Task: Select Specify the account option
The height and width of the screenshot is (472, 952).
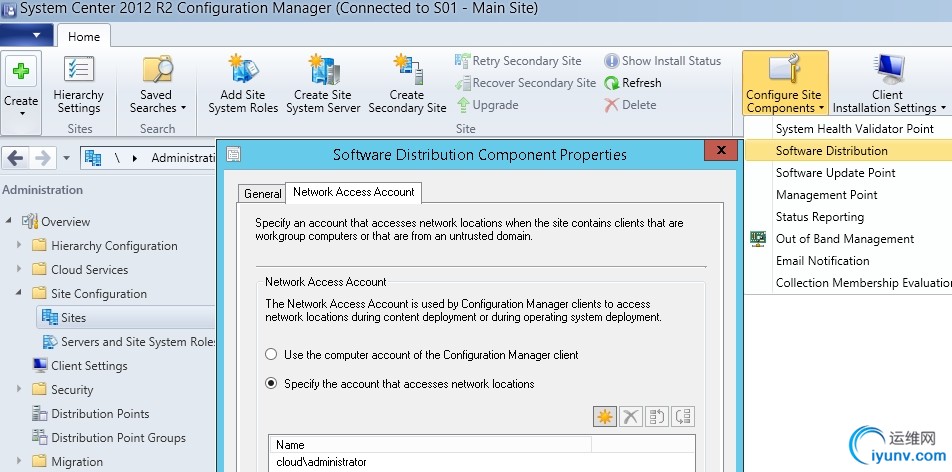Action: [x=401, y=384]
